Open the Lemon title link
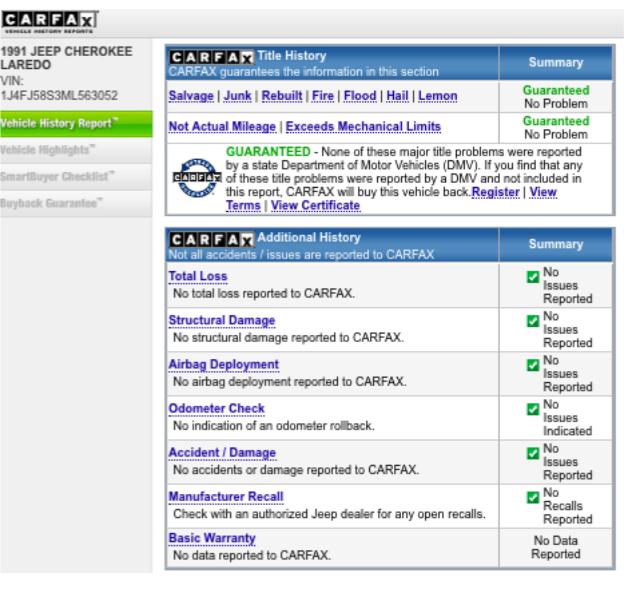Viewport: 625px width, 594px height. click(438, 96)
